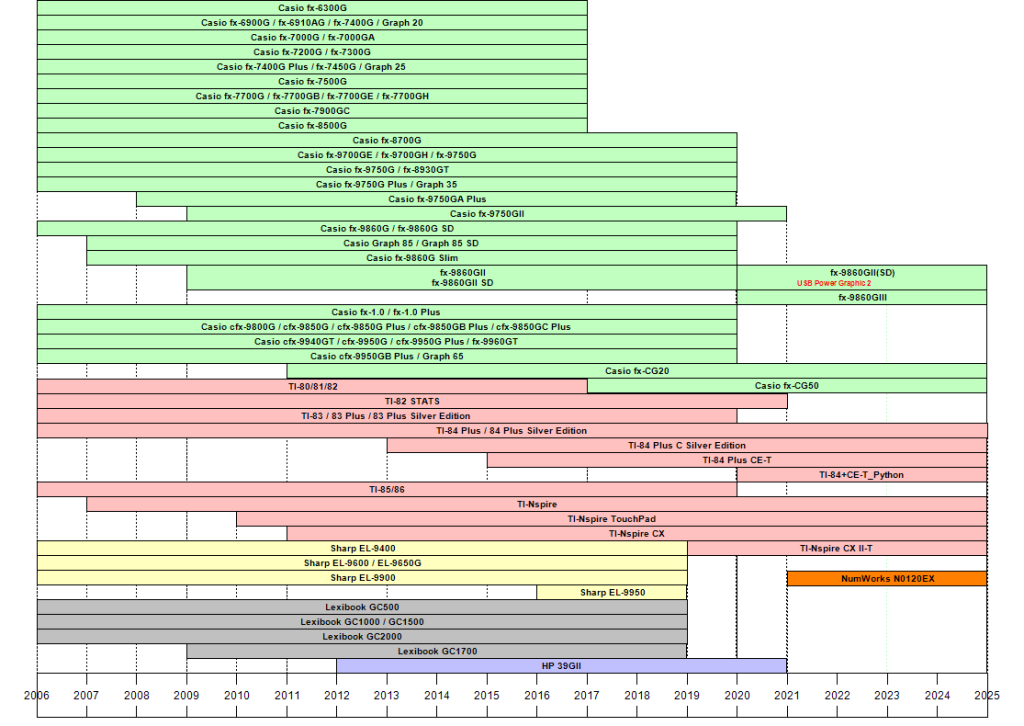Select the 'TI-82 STATS' bar
This screenshot has height=726, width=1024.
pyautogui.click(x=412, y=402)
